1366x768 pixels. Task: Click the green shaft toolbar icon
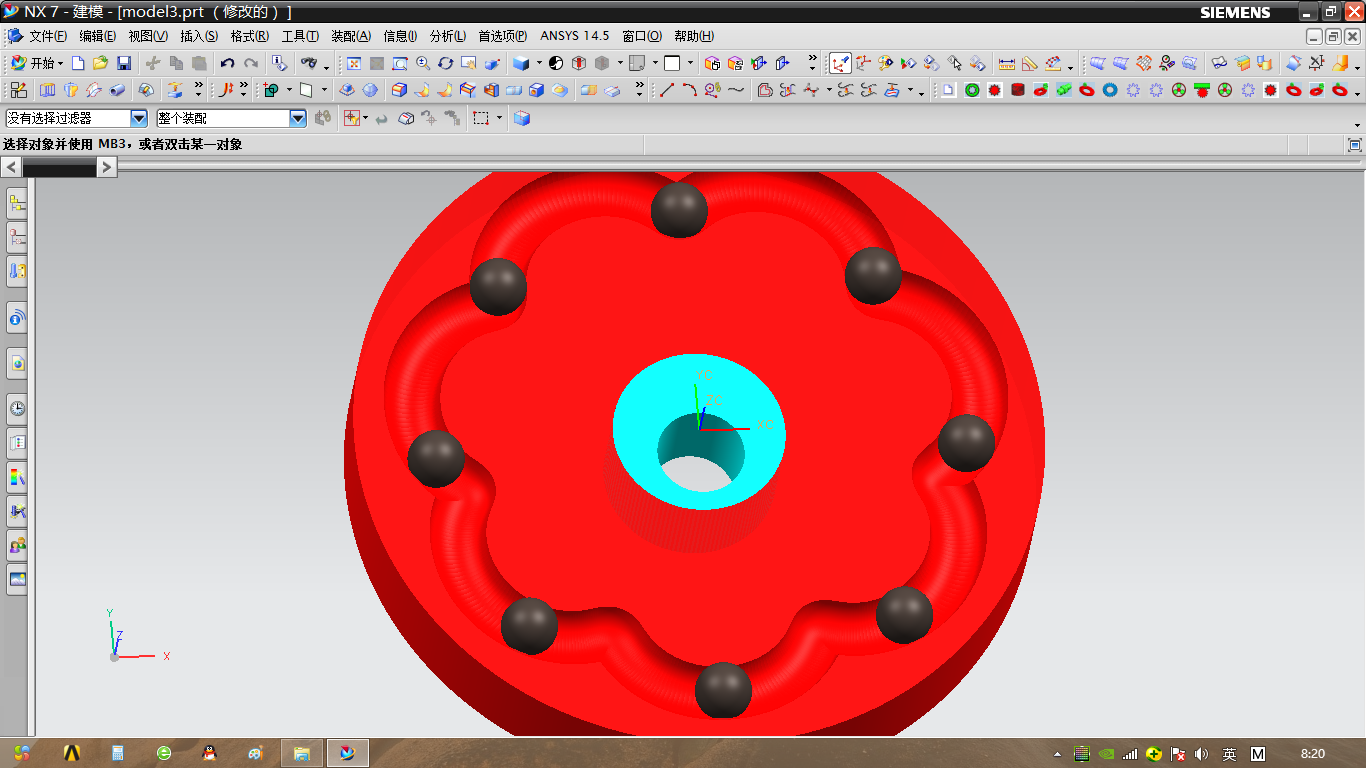[x=1064, y=90]
